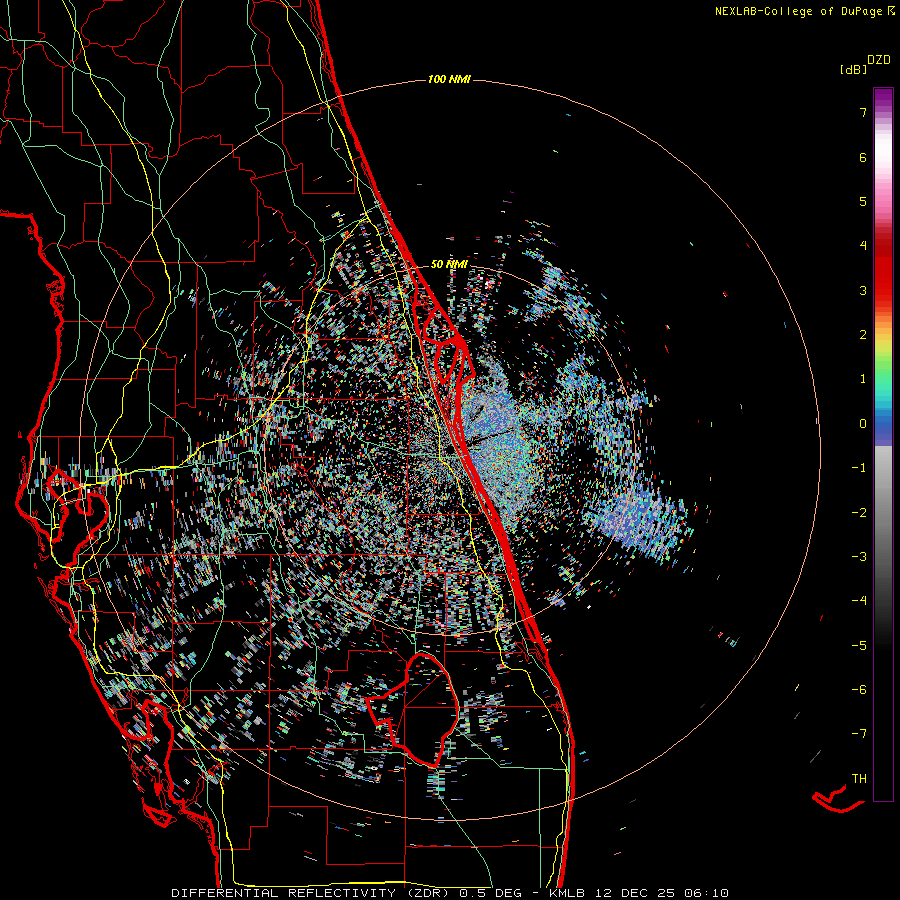Click the -3 label on the color scale
Image resolution: width=900 pixels, height=900 pixels.
tap(859, 557)
